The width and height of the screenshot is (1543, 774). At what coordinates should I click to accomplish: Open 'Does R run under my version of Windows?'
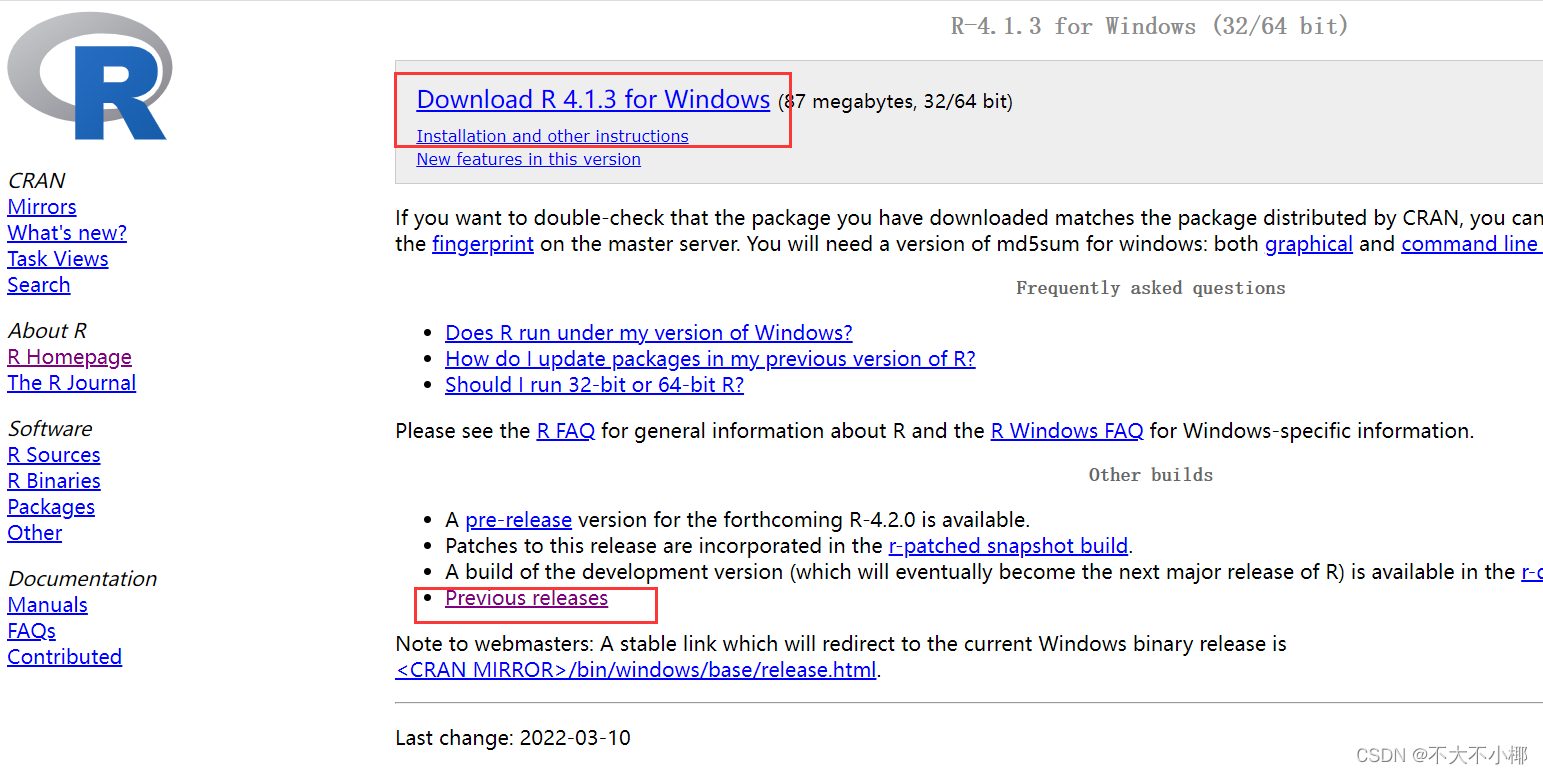[x=649, y=333]
